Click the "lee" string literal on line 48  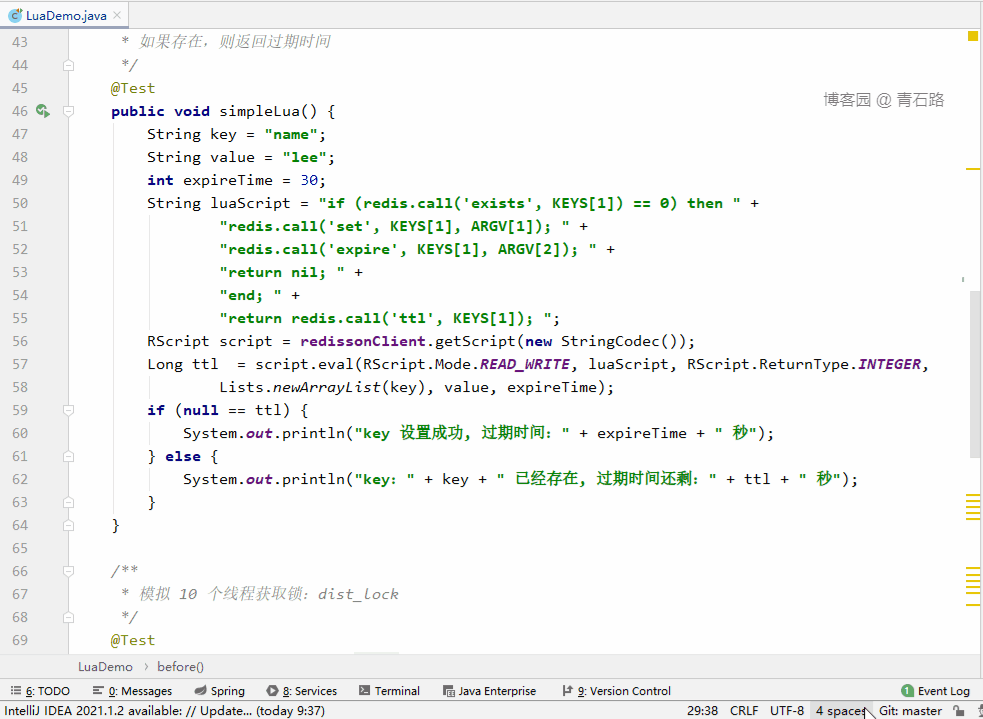pyautogui.click(x=305, y=157)
